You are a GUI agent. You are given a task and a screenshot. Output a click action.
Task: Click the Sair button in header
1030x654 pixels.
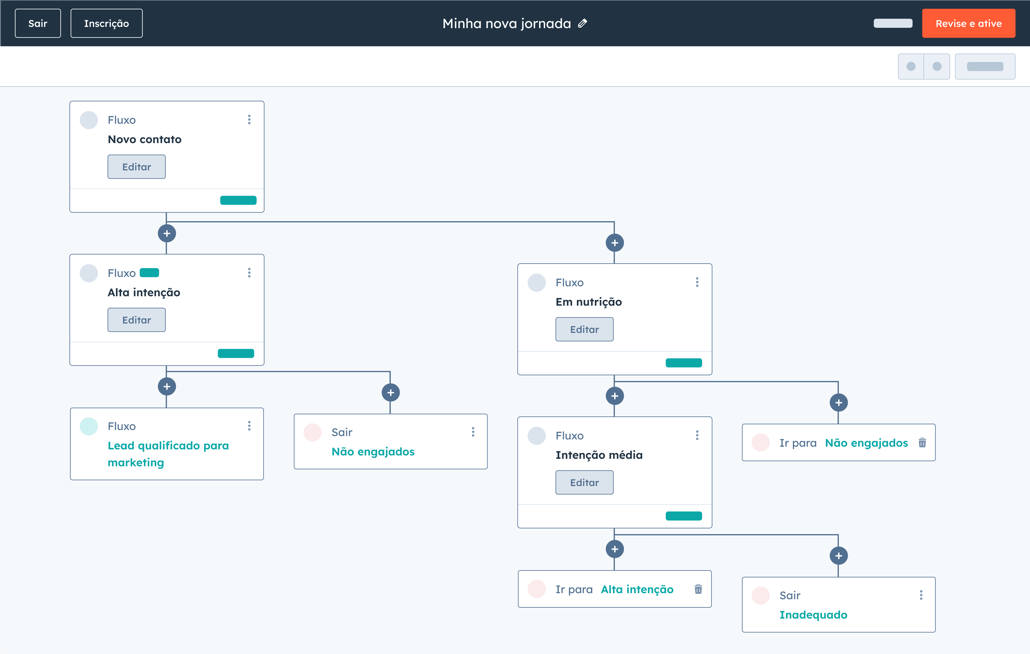pos(38,23)
